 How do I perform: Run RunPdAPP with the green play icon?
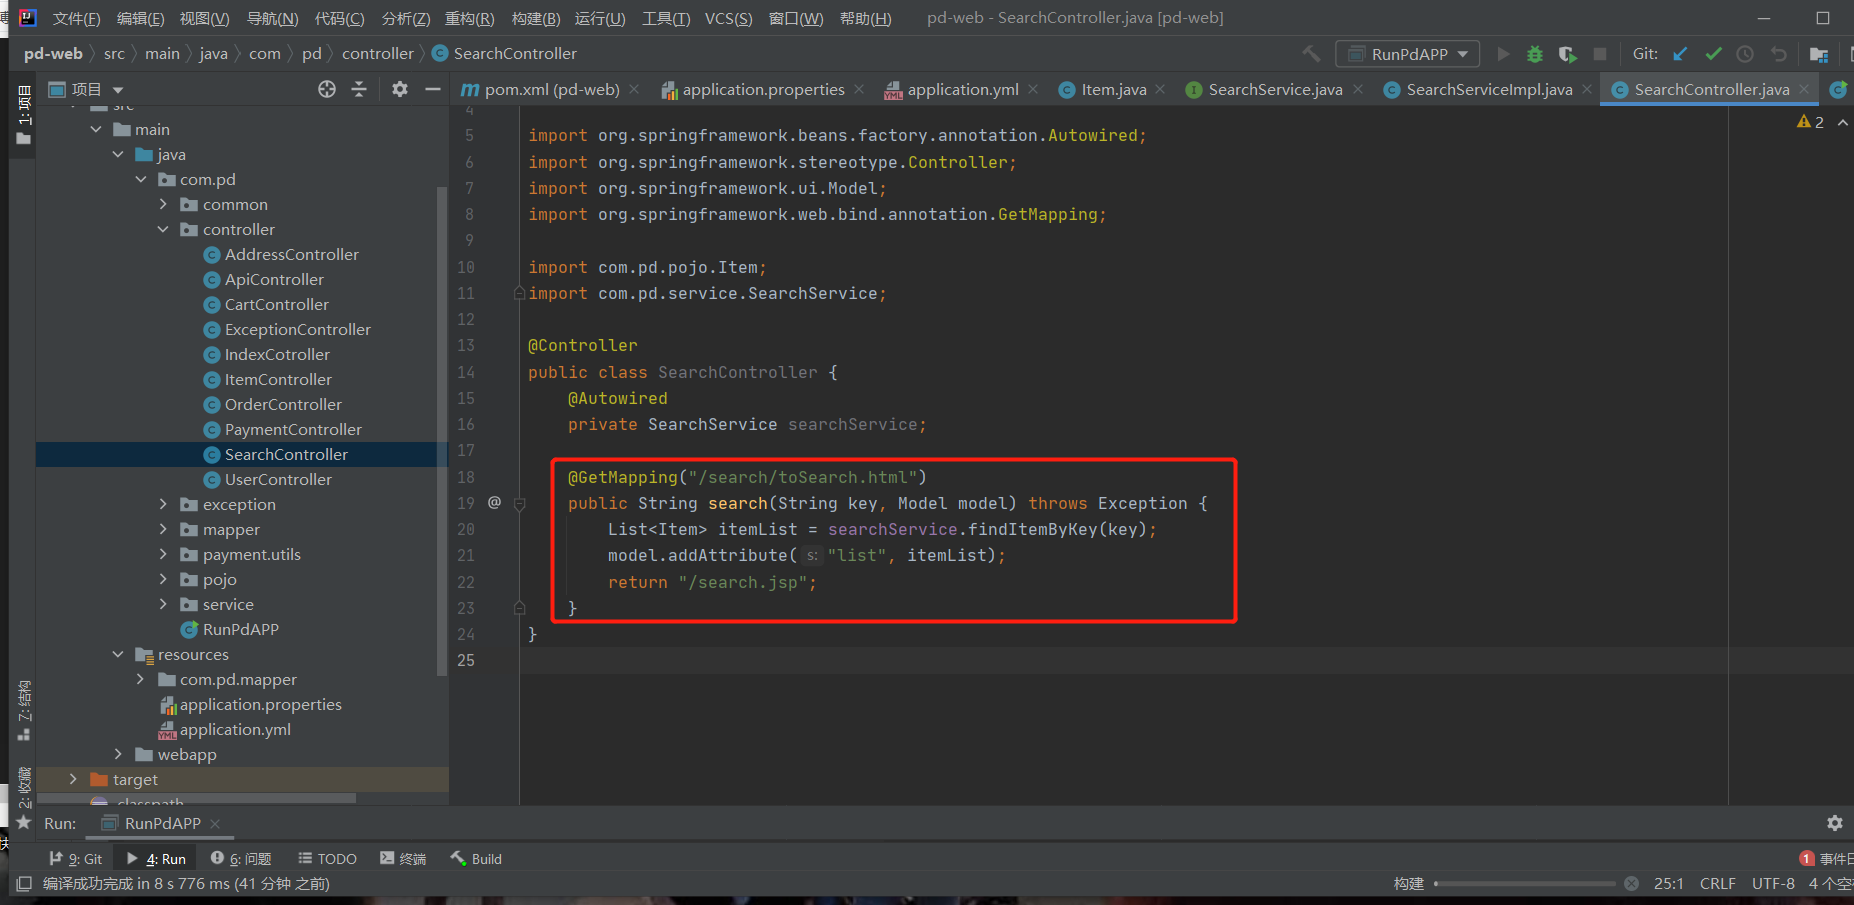tap(1502, 54)
